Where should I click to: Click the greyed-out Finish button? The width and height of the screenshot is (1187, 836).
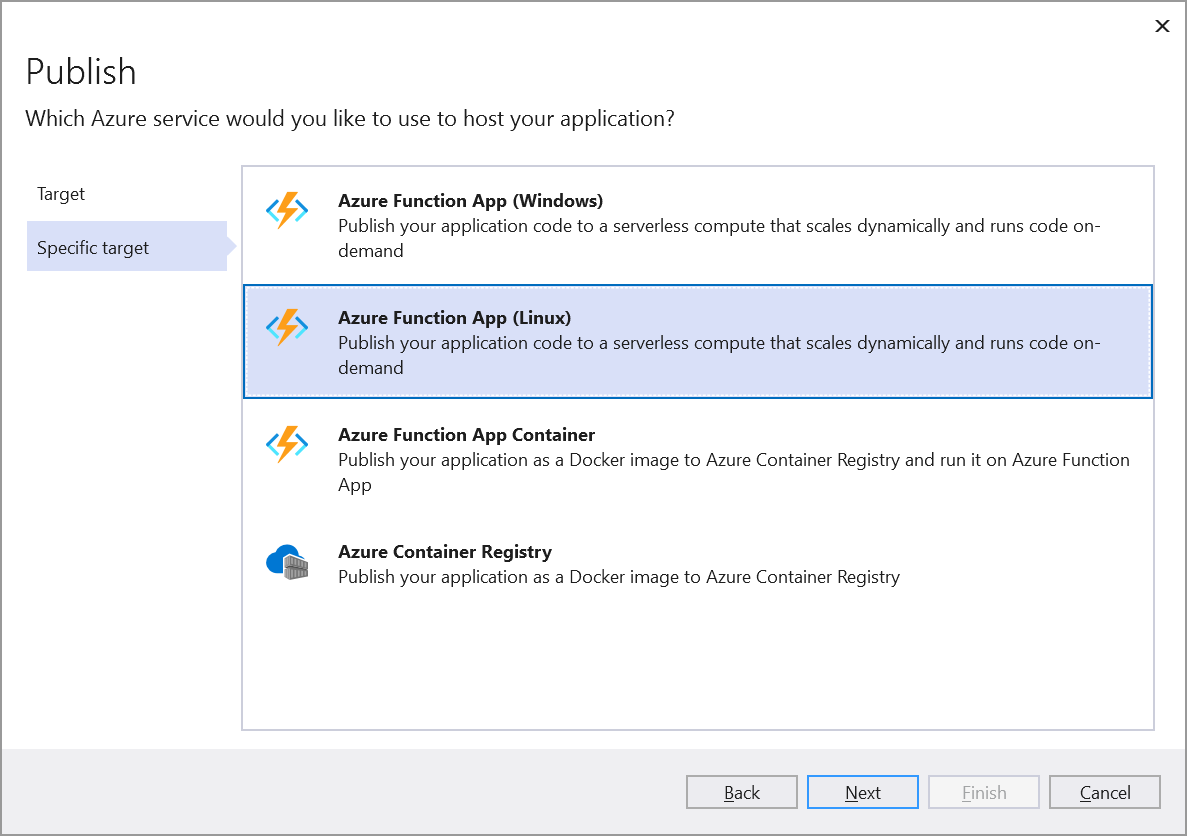click(984, 793)
